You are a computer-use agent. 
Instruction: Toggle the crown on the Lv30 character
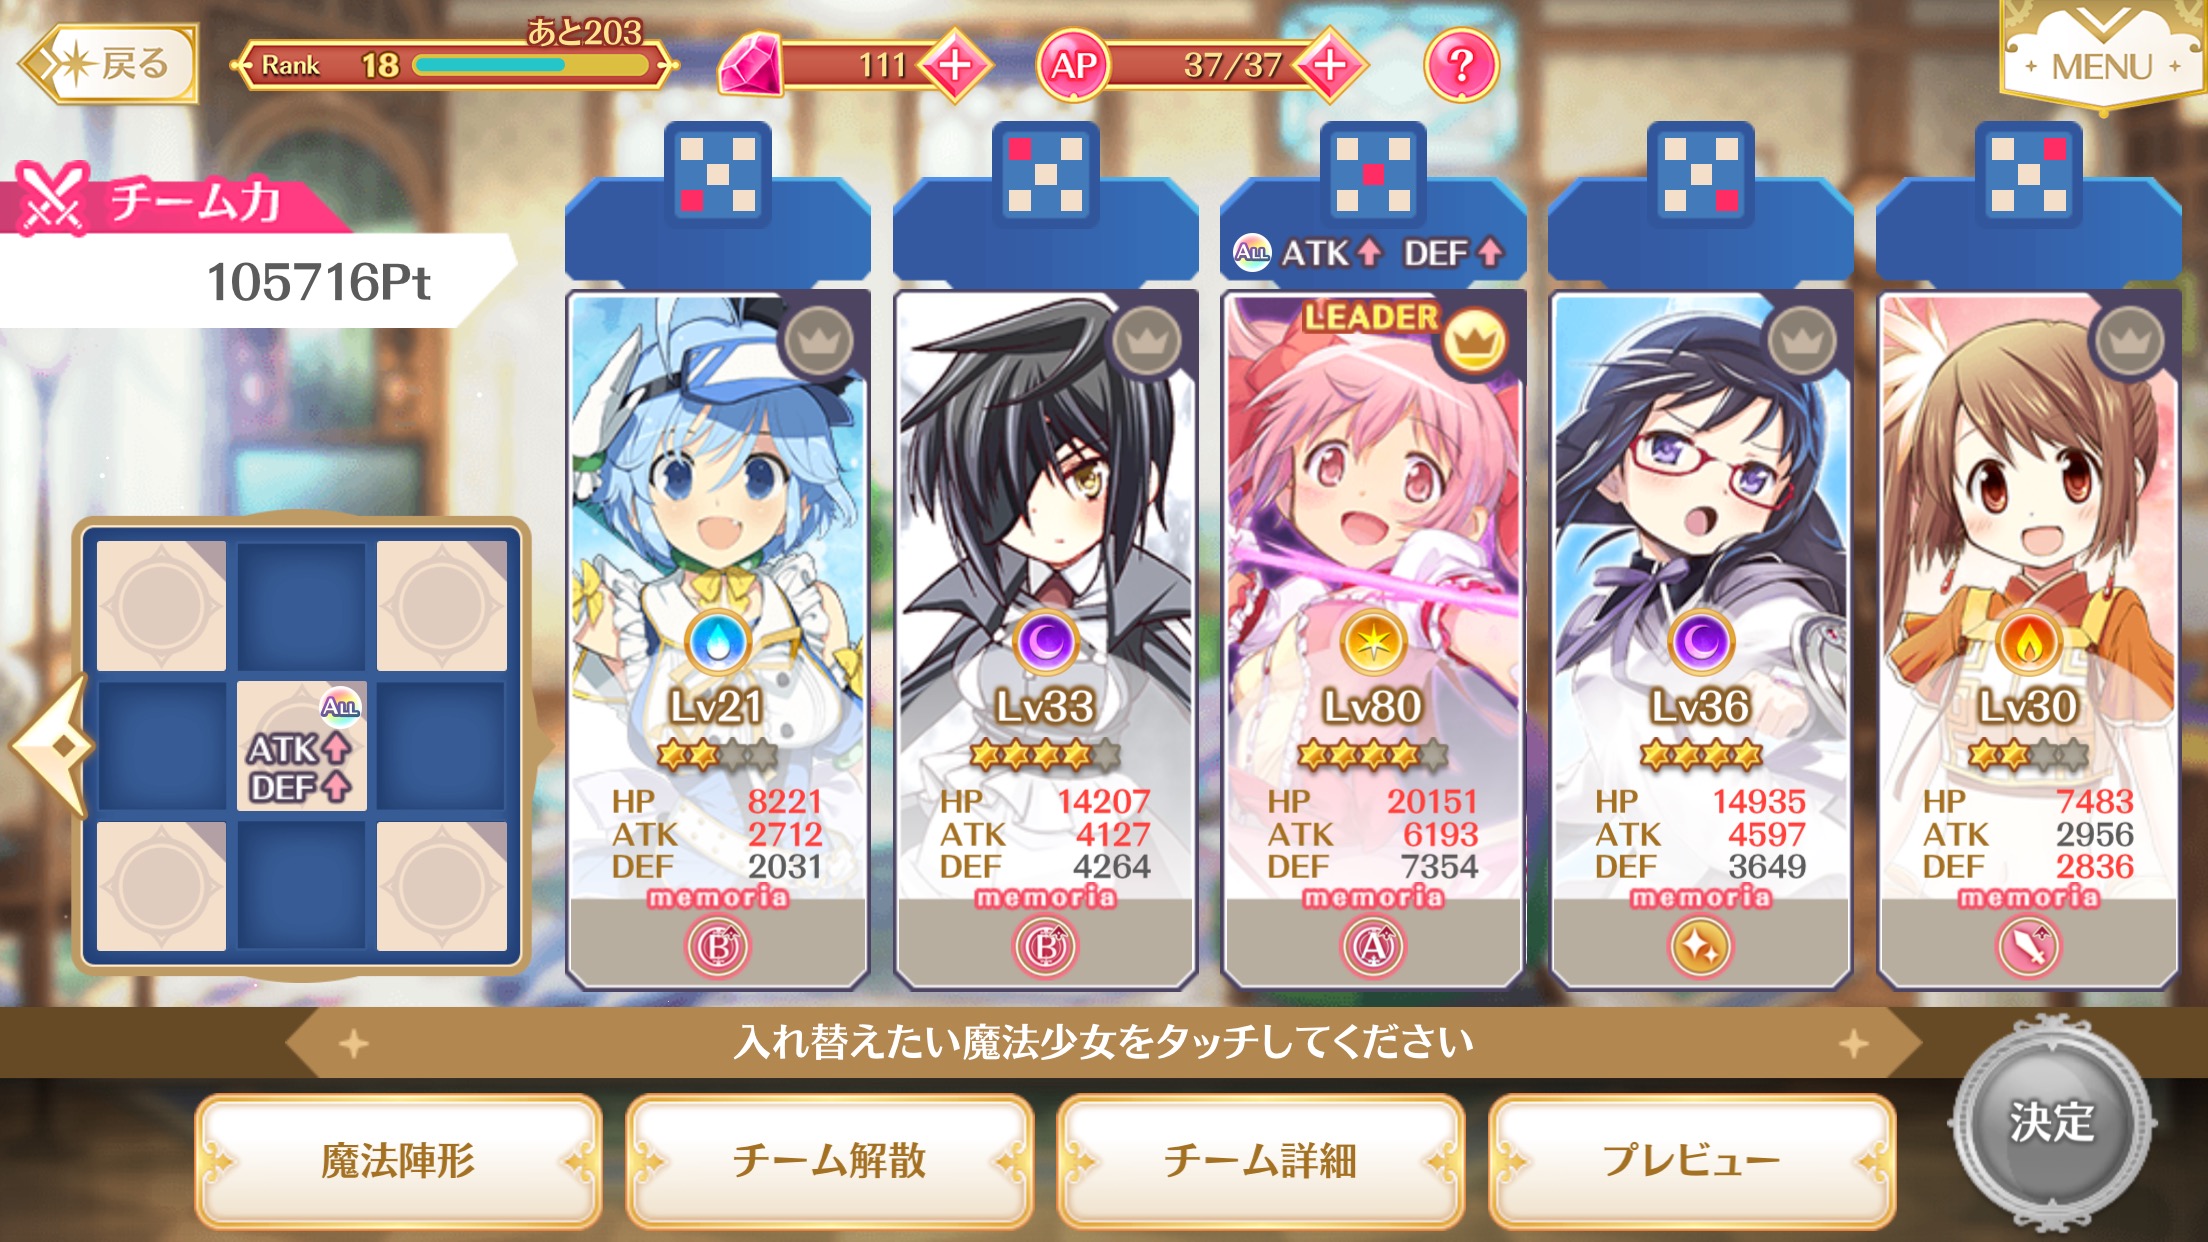point(2130,341)
